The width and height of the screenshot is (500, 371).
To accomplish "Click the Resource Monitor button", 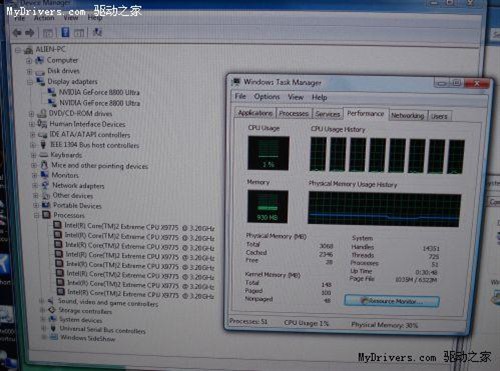I will point(392,301).
